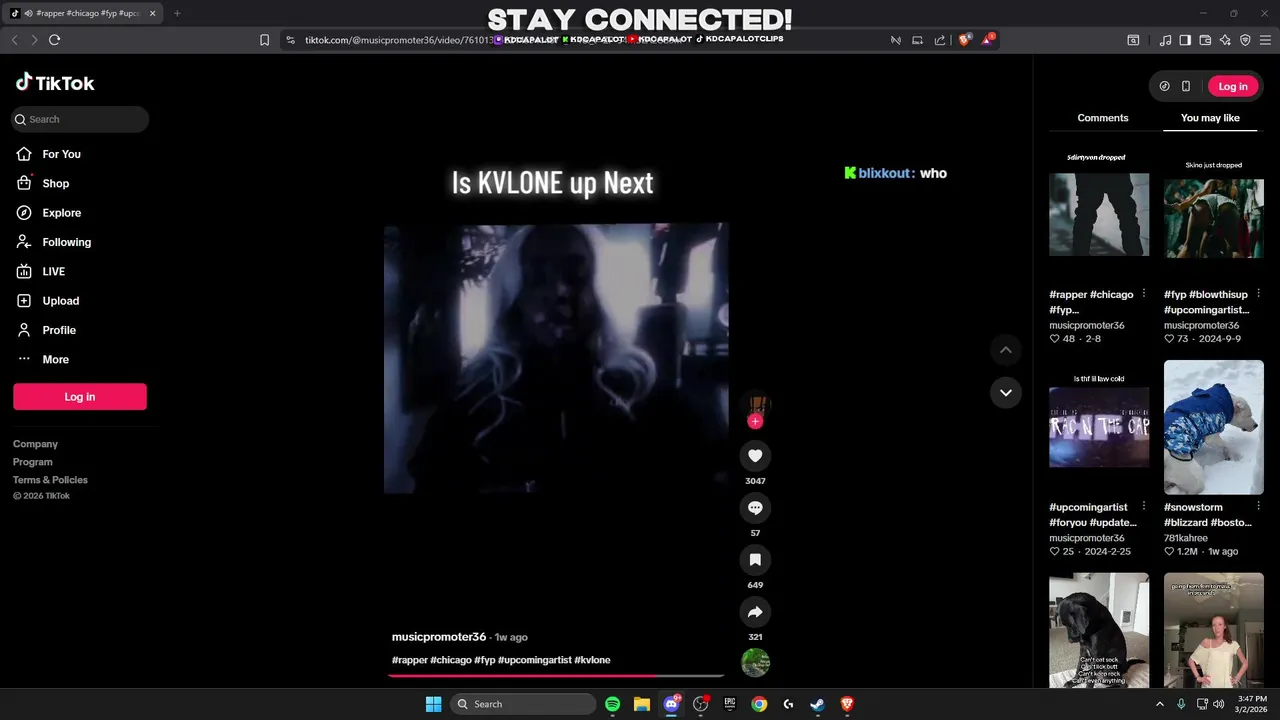Image resolution: width=1280 pixels, height=720 pixels.
Task: Go to the previous video with up chevron
Action: point(1006,350)
